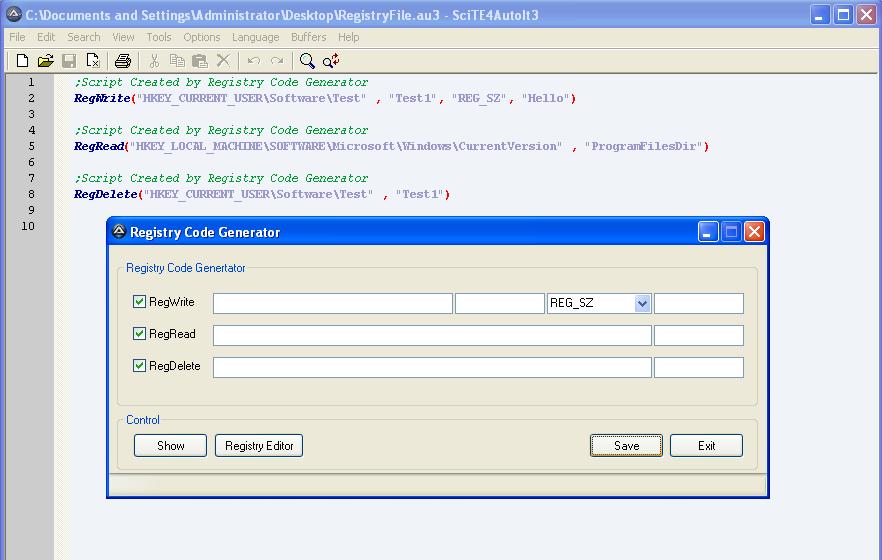Screen dimensions: 882x560
Task: Click the RegRead code on line 5
Action: (391, 146)
